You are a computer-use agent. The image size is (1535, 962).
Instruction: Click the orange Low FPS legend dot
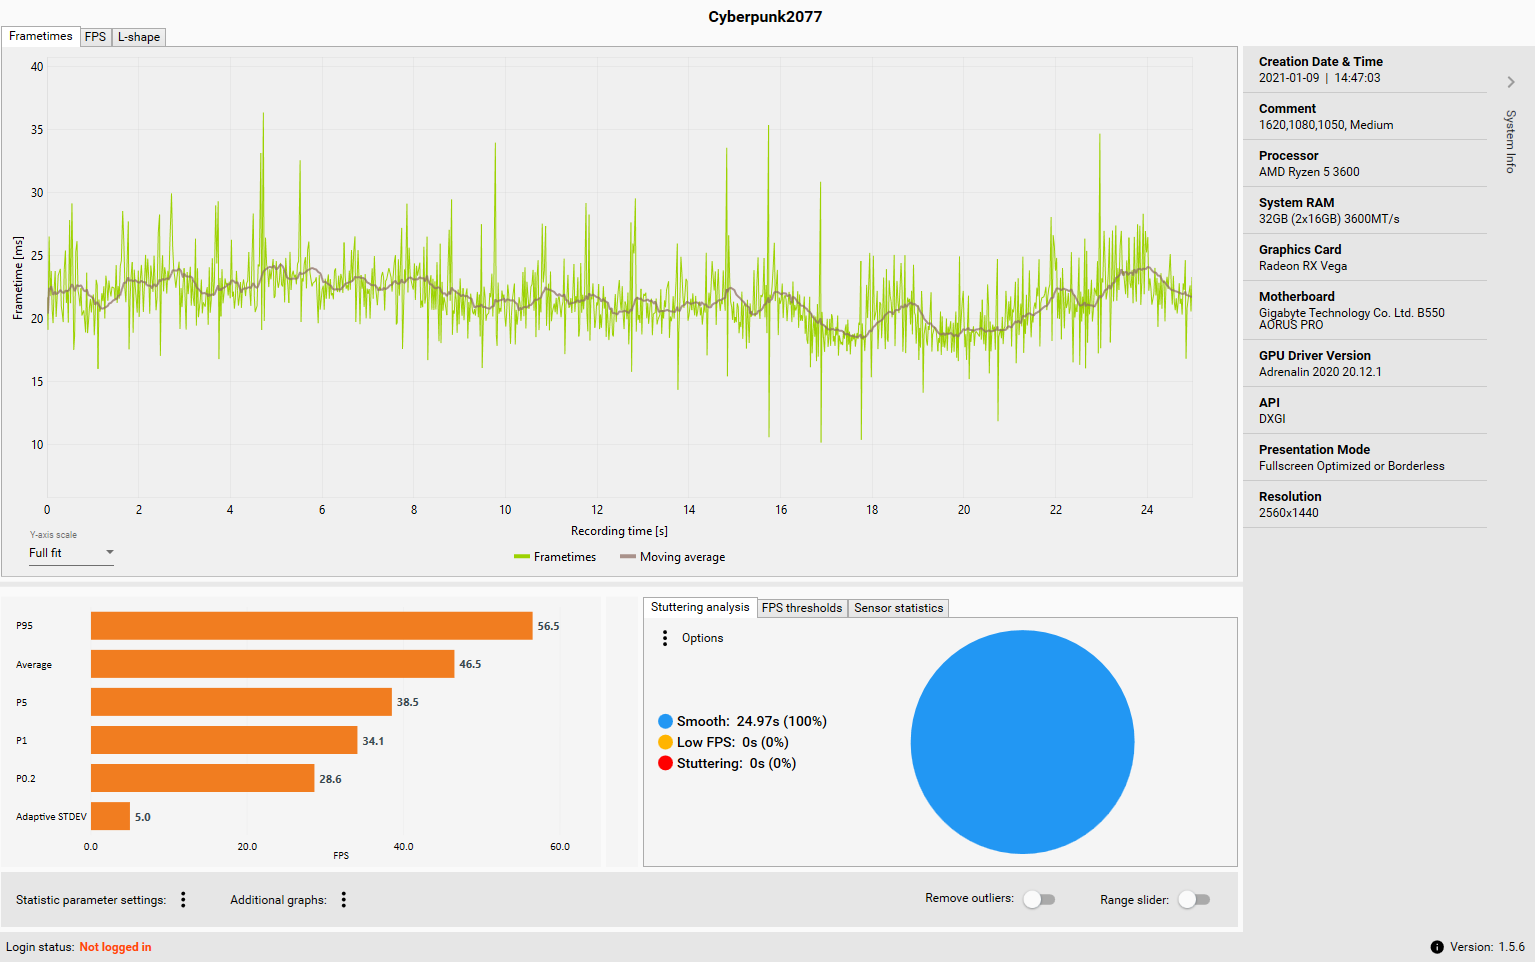pos(665,742)
